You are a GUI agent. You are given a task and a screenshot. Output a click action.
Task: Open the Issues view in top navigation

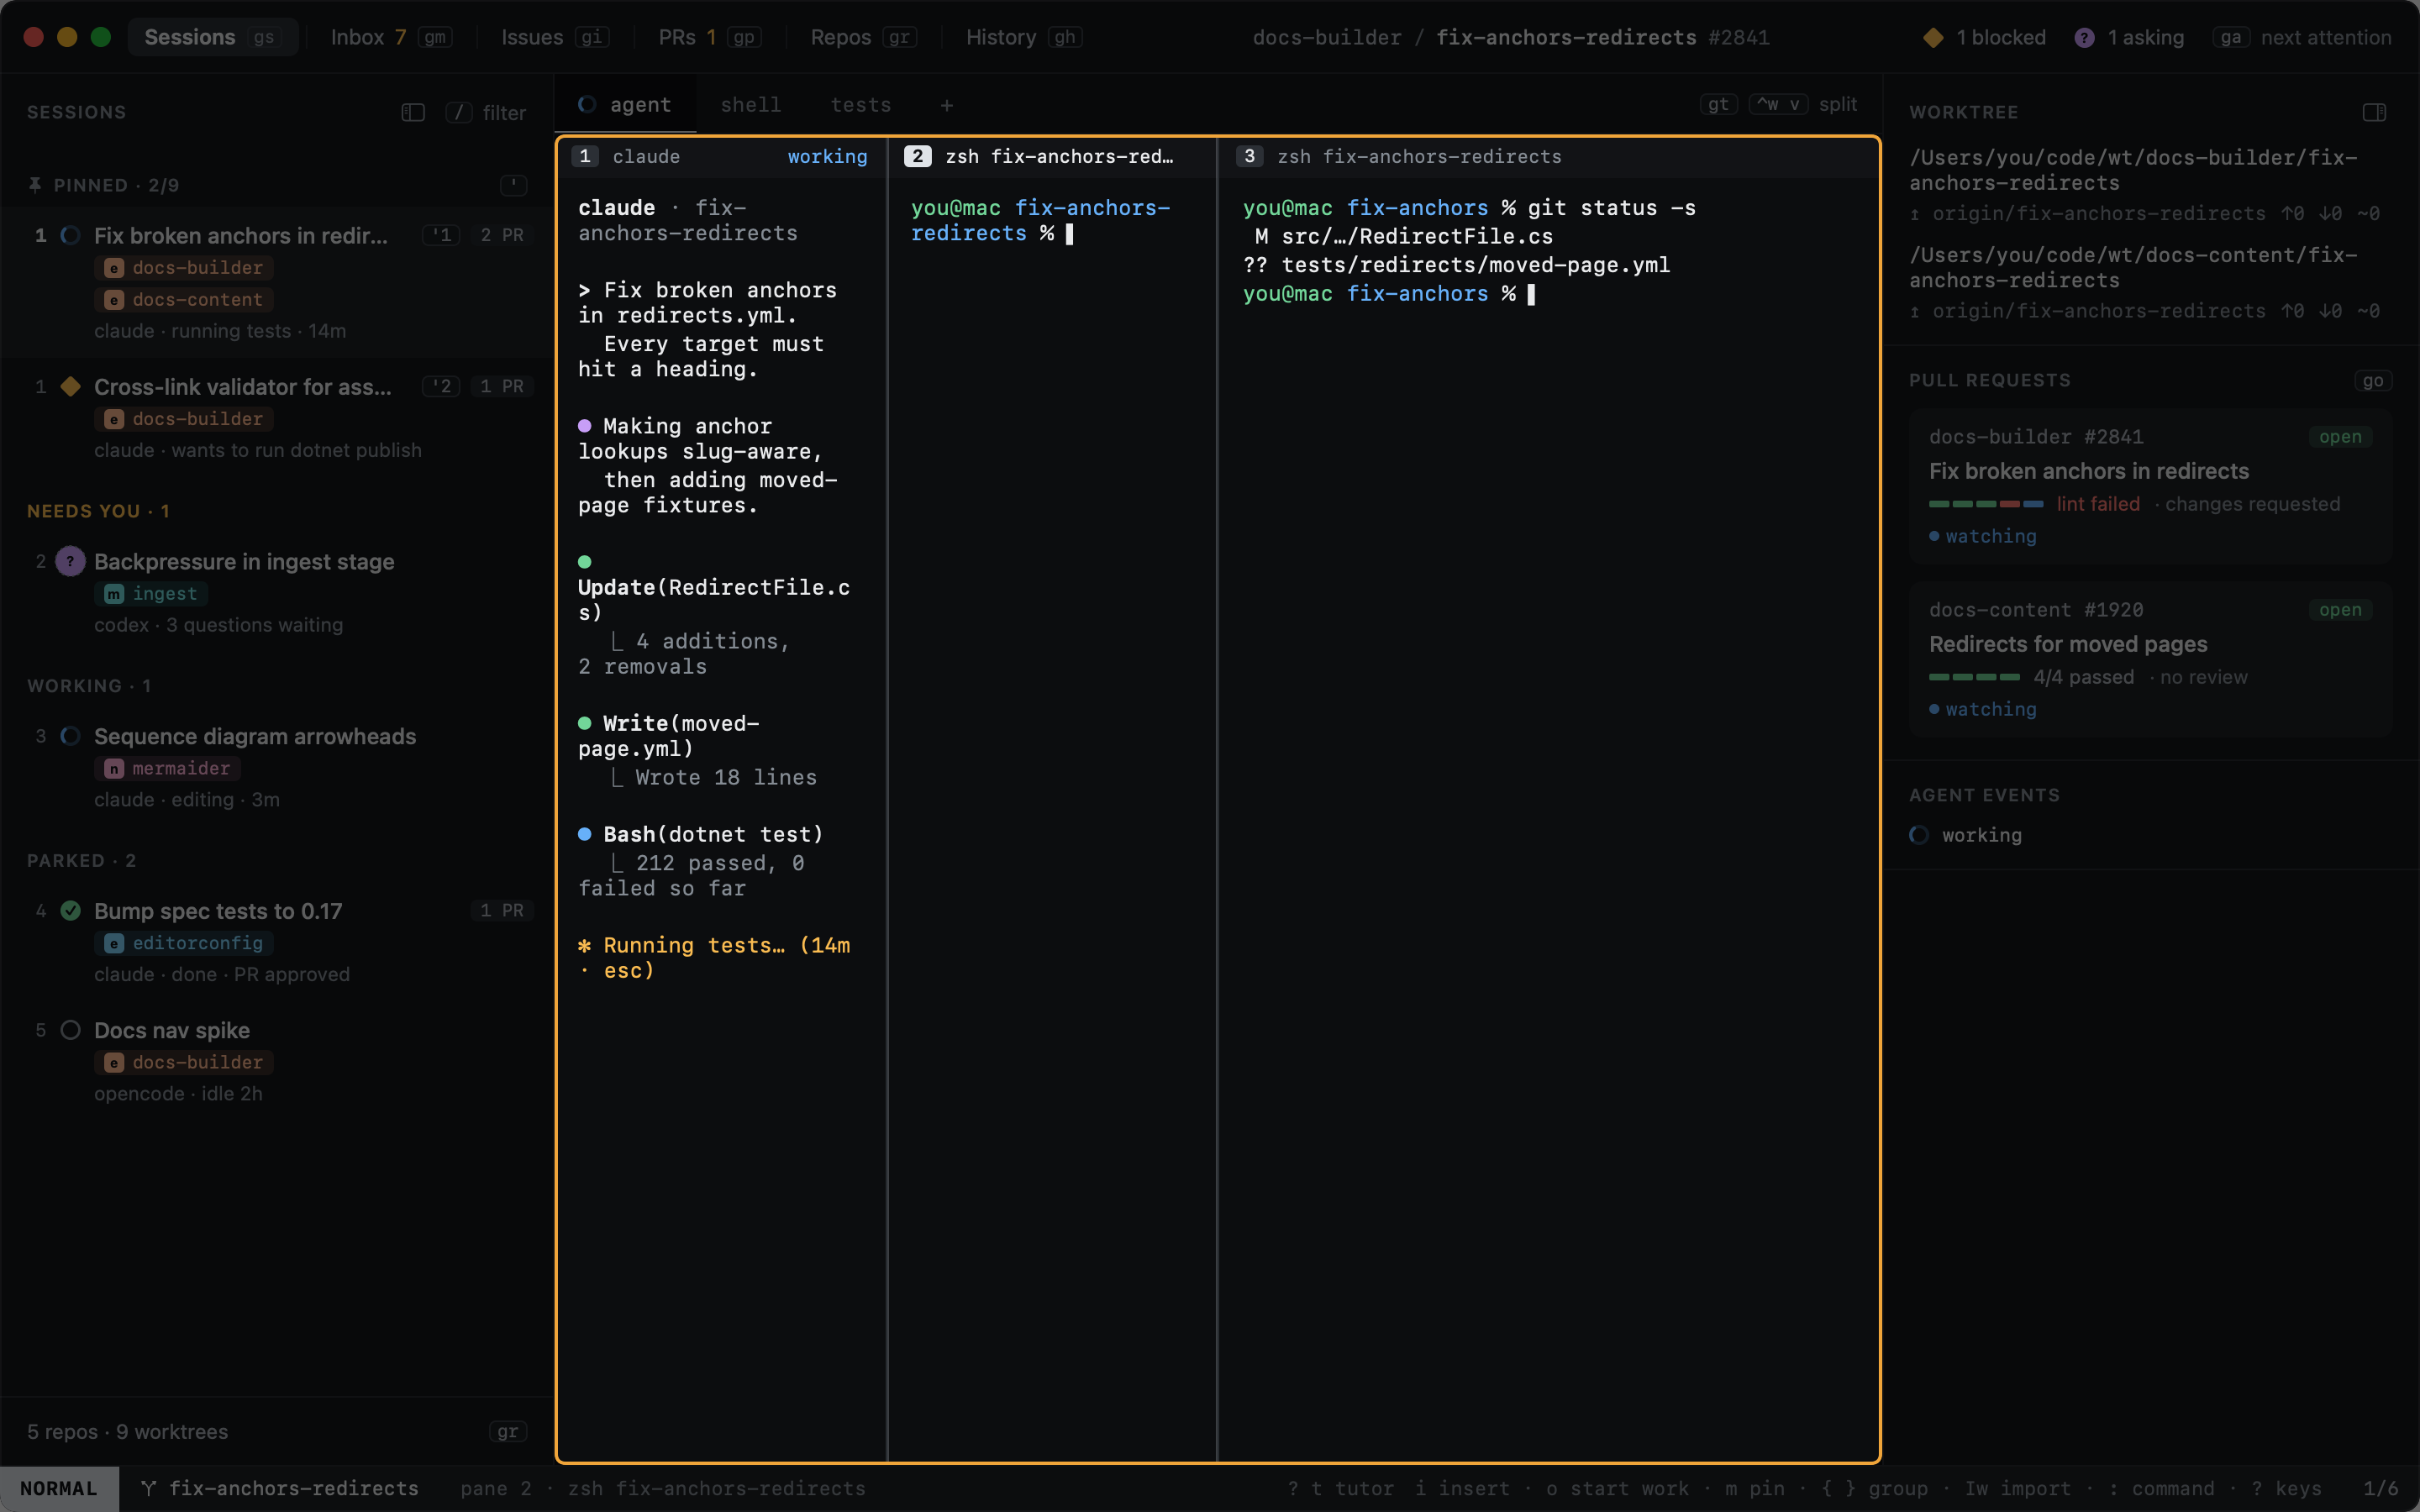[553, 37]
